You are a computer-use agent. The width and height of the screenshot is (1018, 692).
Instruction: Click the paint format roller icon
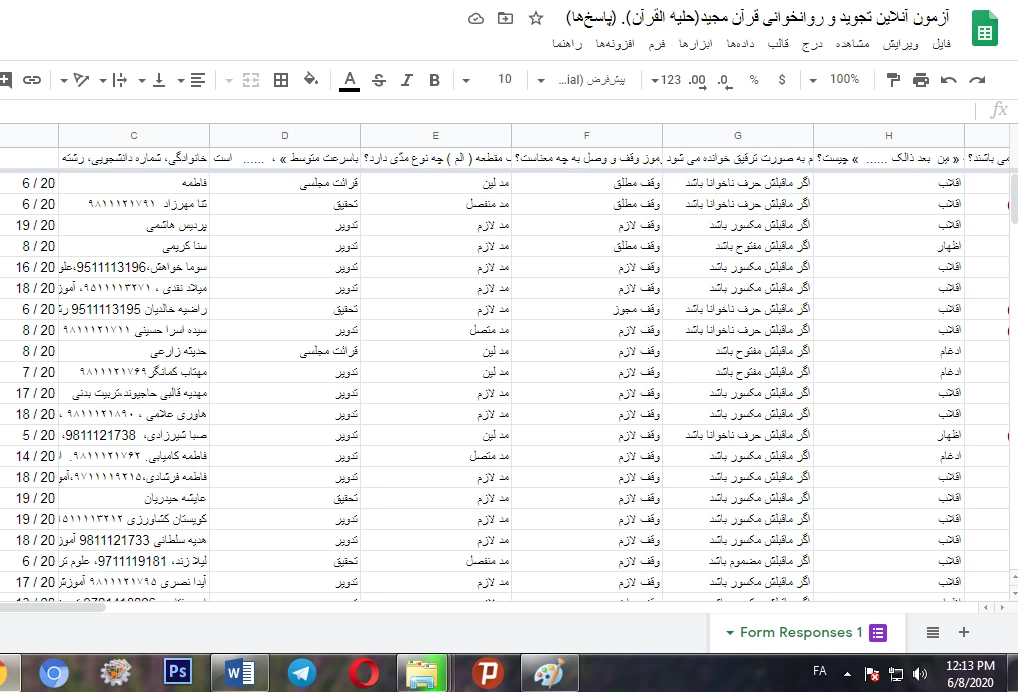click(893, 80)
